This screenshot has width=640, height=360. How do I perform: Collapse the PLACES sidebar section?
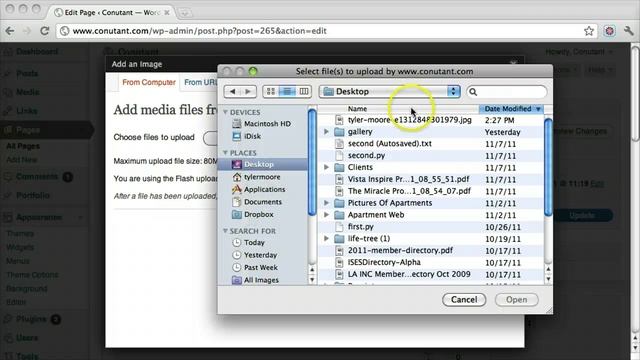click(225, 153)
